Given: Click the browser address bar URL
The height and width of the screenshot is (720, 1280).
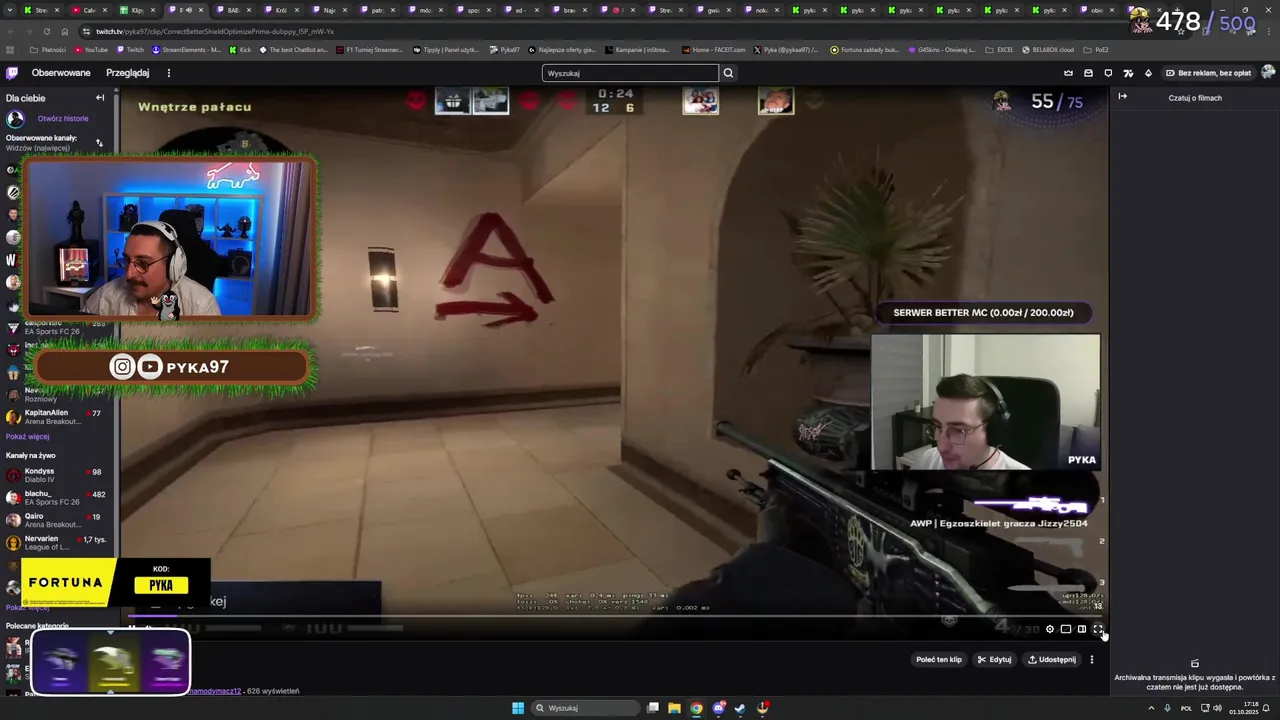Looking at the screenshot, I should (x=215, y=31).
